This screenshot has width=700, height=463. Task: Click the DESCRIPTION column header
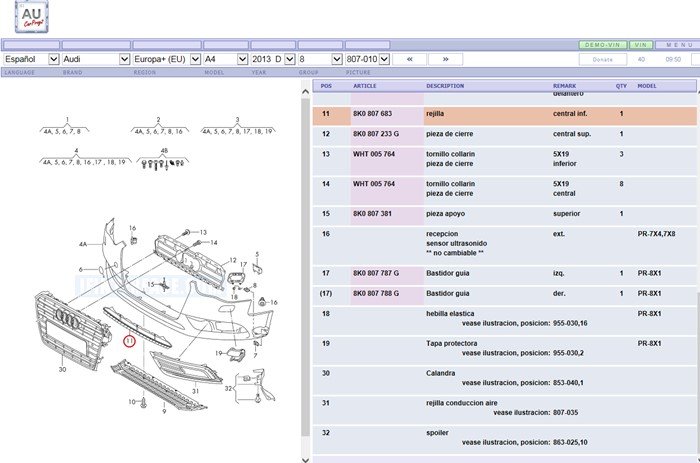(x=445, y=86)
